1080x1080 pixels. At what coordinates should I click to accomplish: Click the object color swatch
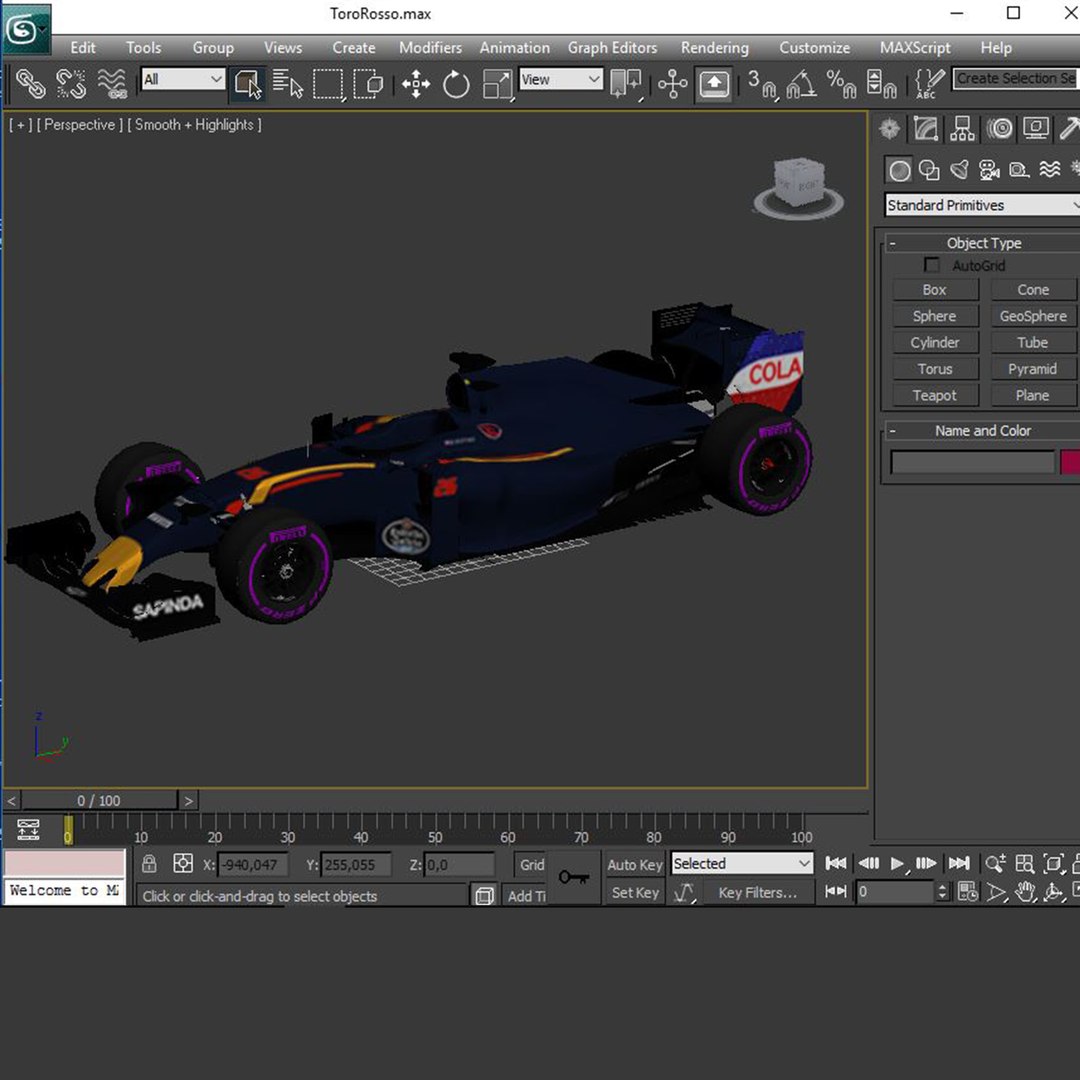tap(1070, 462)
